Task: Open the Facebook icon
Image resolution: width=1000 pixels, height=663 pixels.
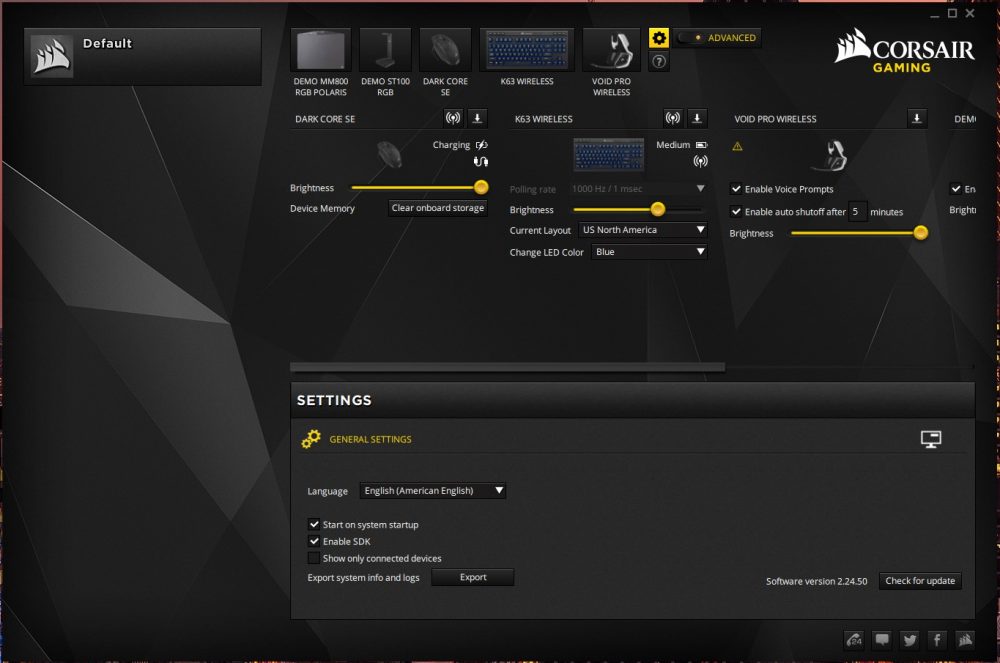Action: 938,639
